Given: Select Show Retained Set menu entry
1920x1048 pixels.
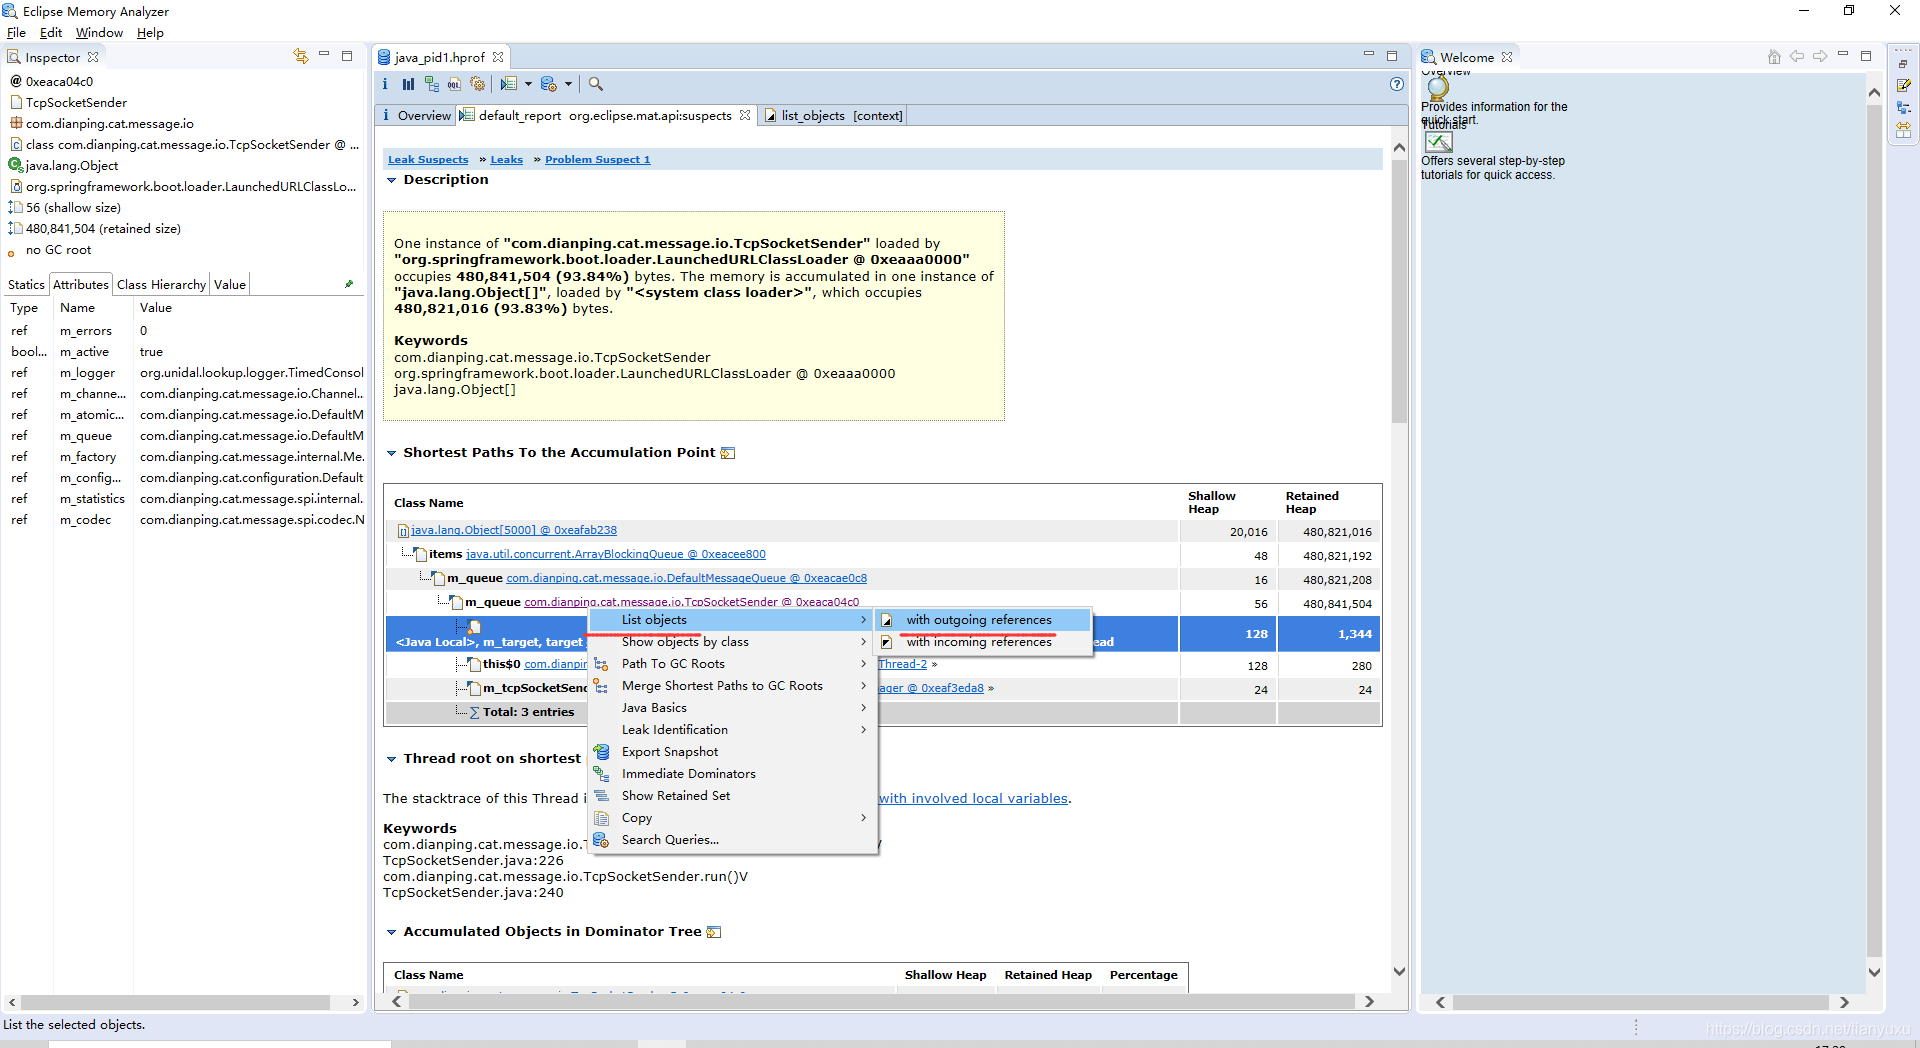Looking at the screenshot, I should tap(733, 796).
